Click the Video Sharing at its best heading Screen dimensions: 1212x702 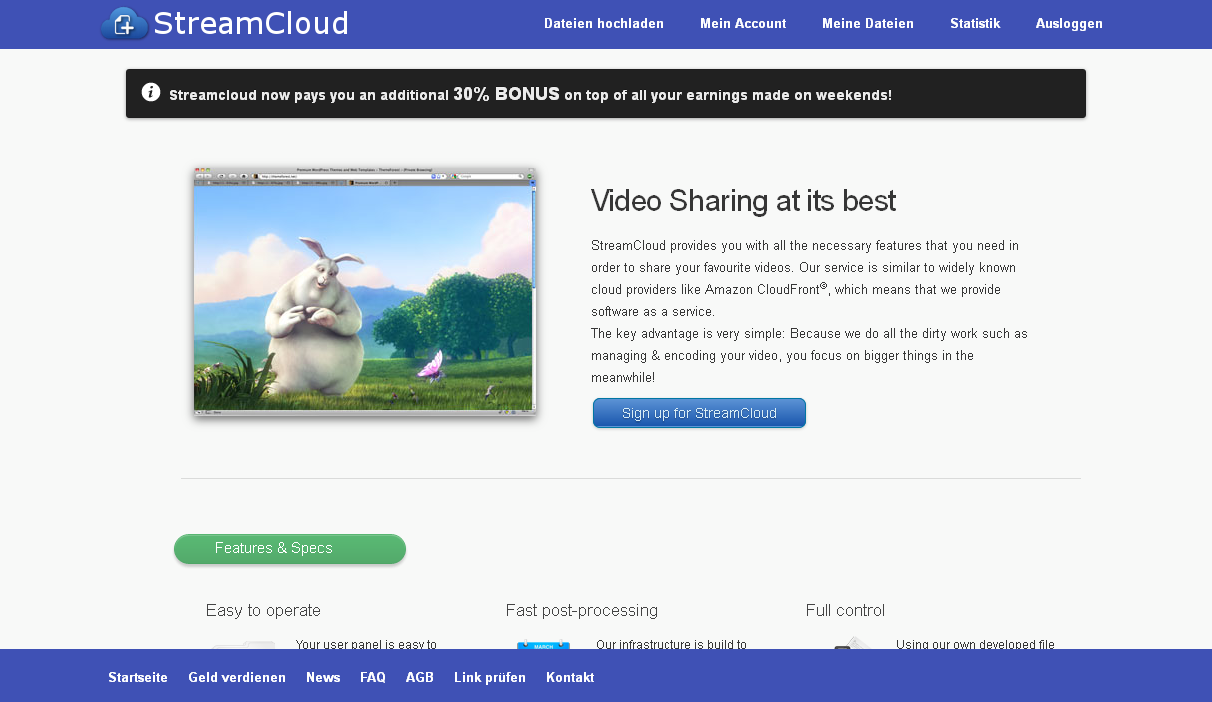(x=743, y=201)
